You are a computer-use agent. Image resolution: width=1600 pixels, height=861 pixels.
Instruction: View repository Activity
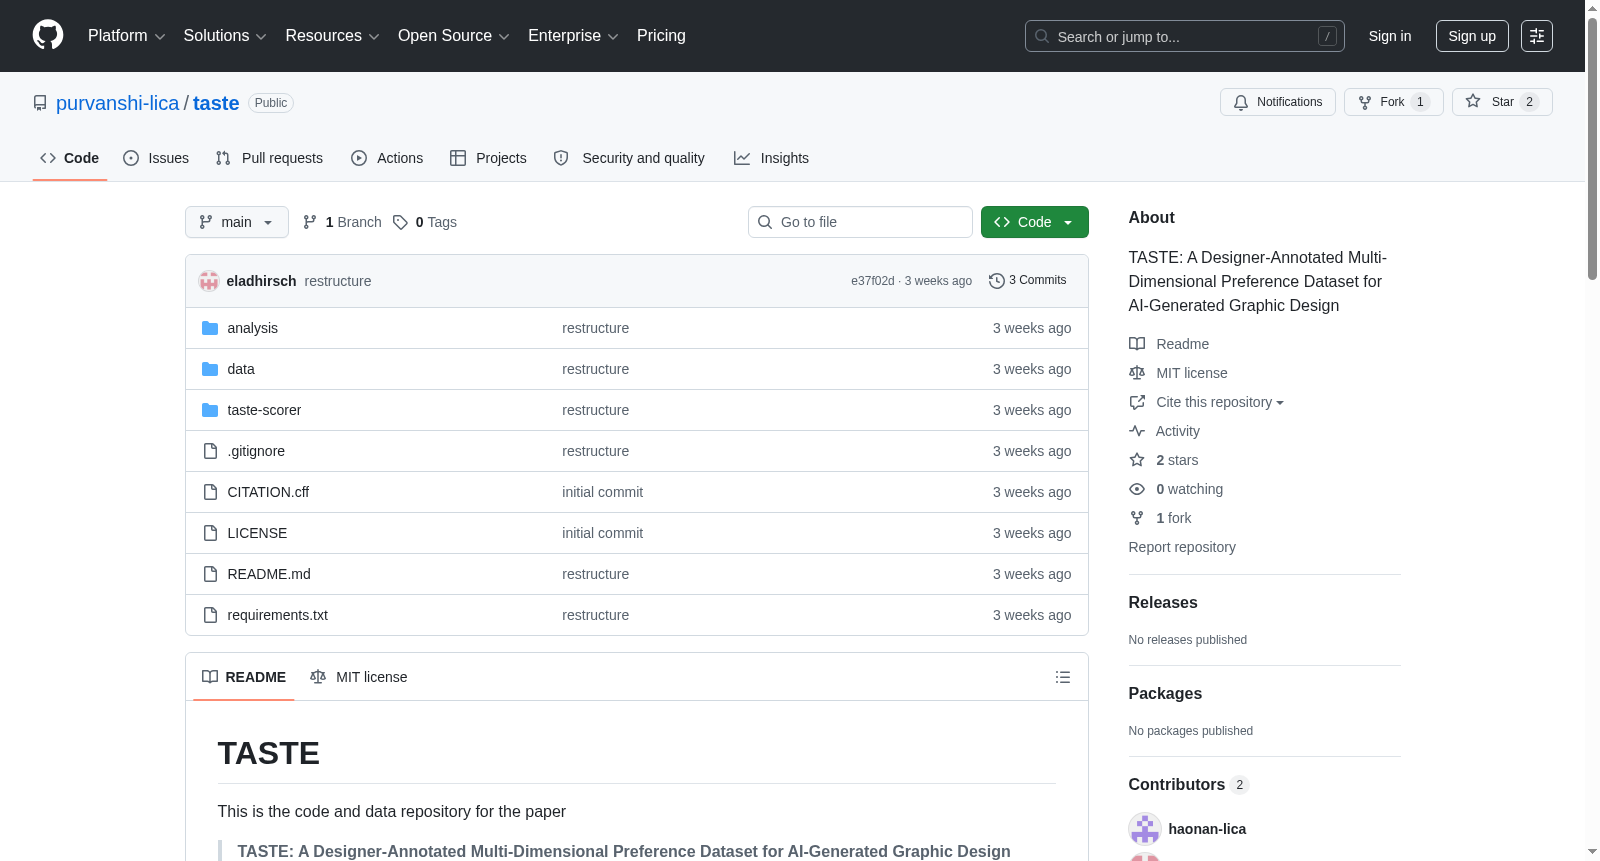tap(1164, 431)
